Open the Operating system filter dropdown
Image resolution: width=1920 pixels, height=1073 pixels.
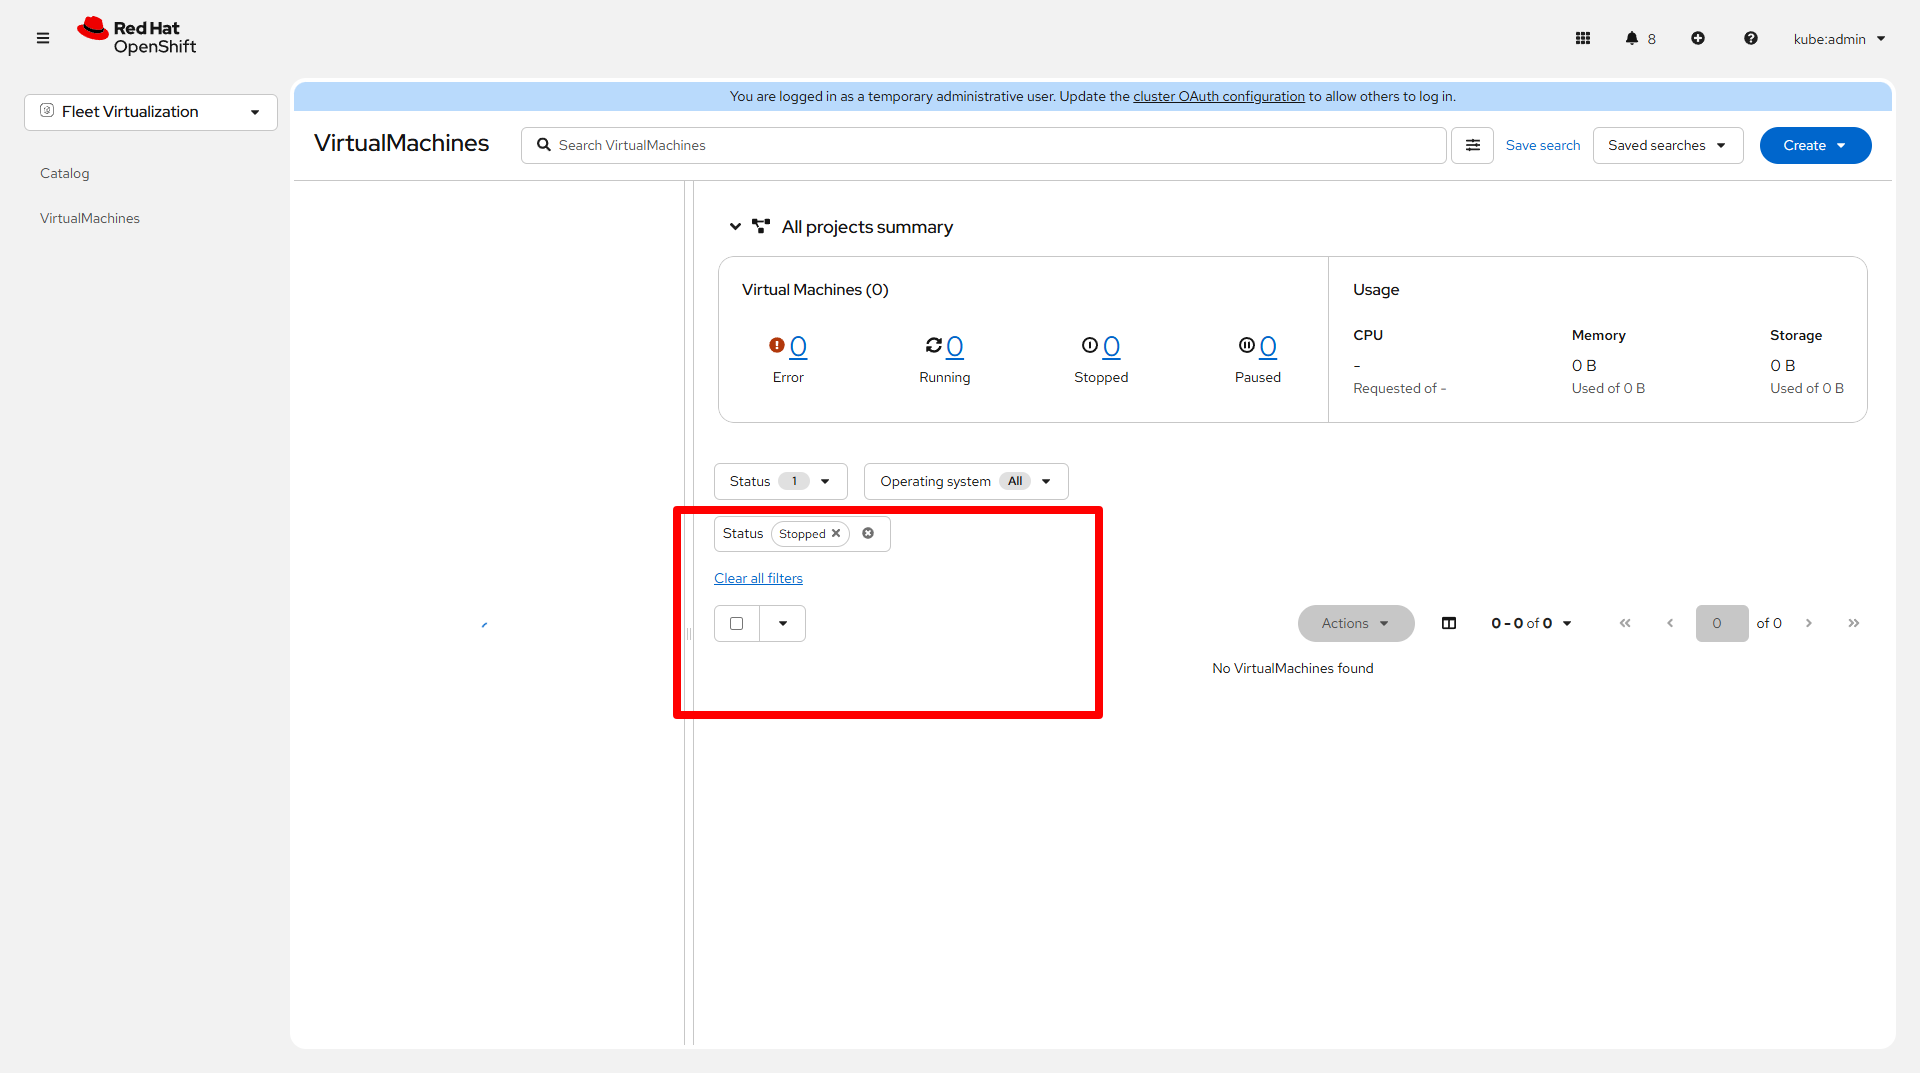pyautogui.click(x=966, y=481)
